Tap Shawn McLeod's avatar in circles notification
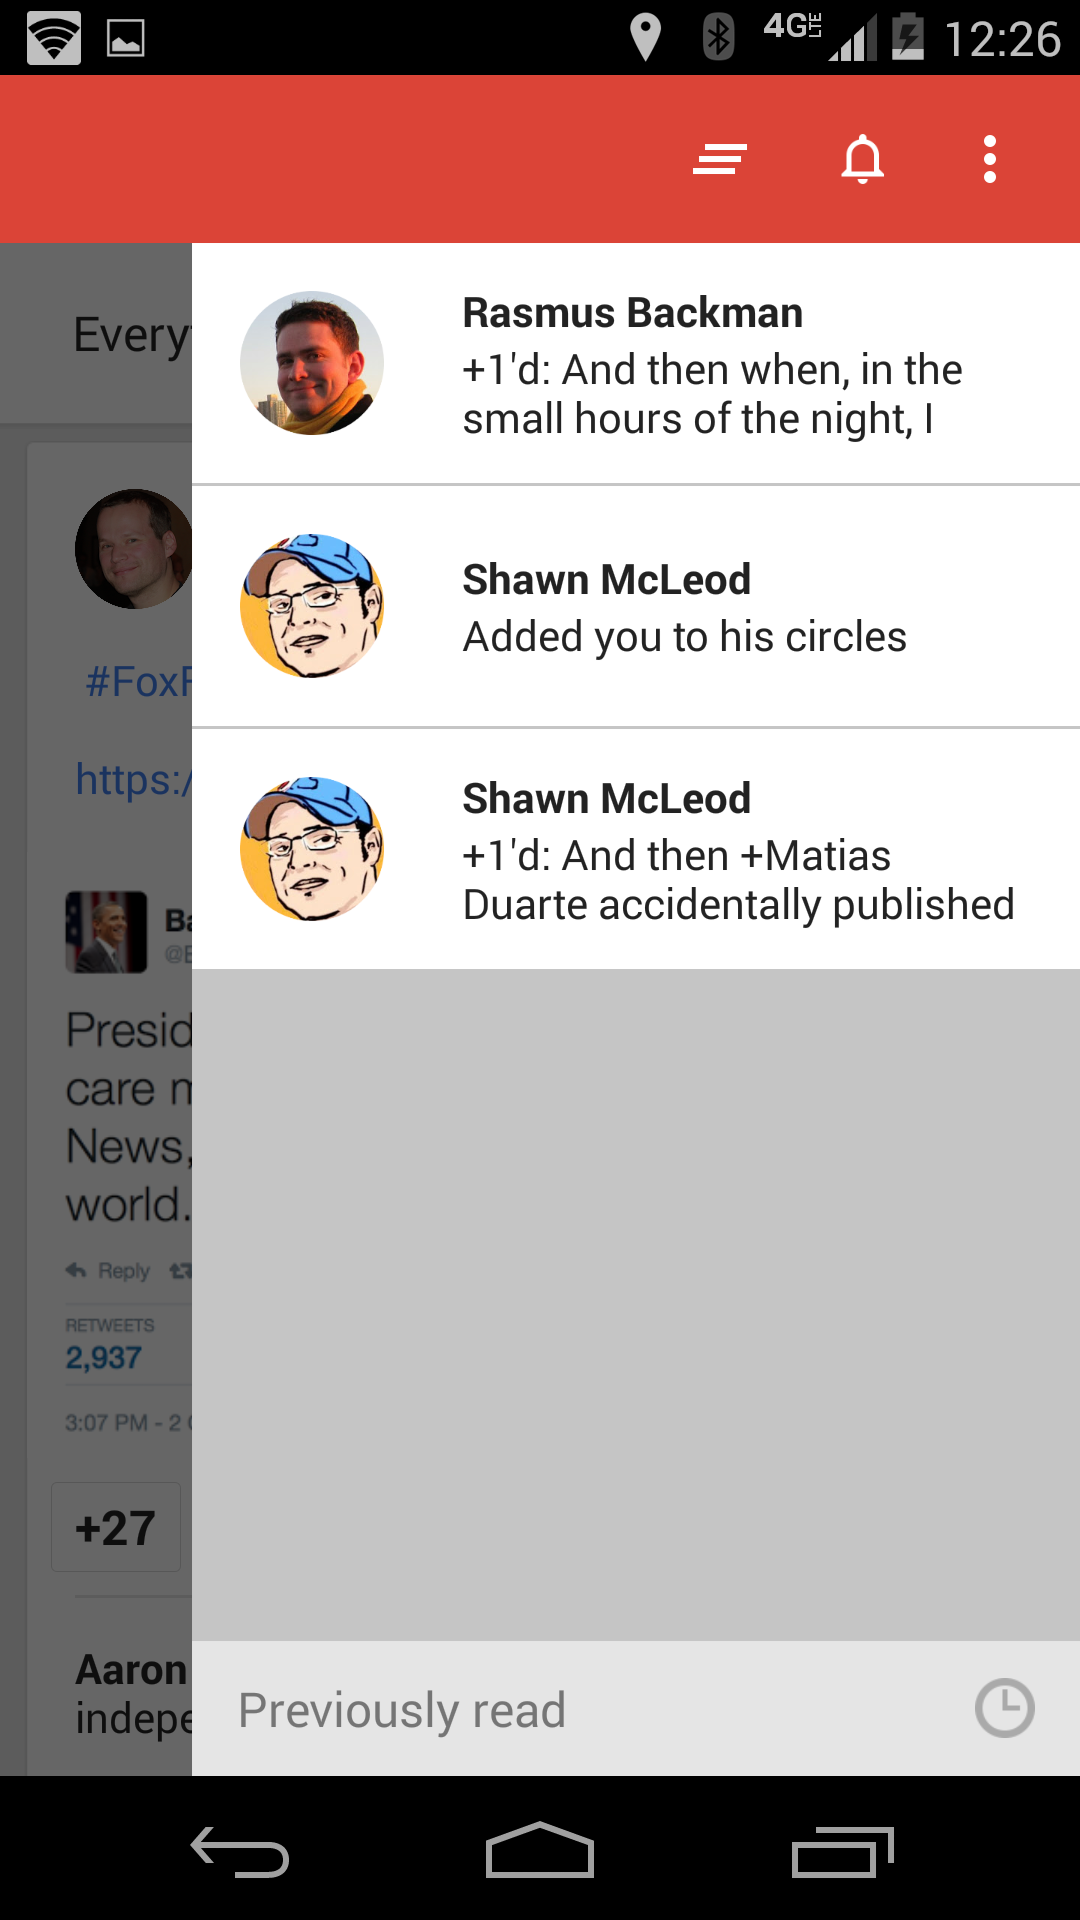 (312, 606)
